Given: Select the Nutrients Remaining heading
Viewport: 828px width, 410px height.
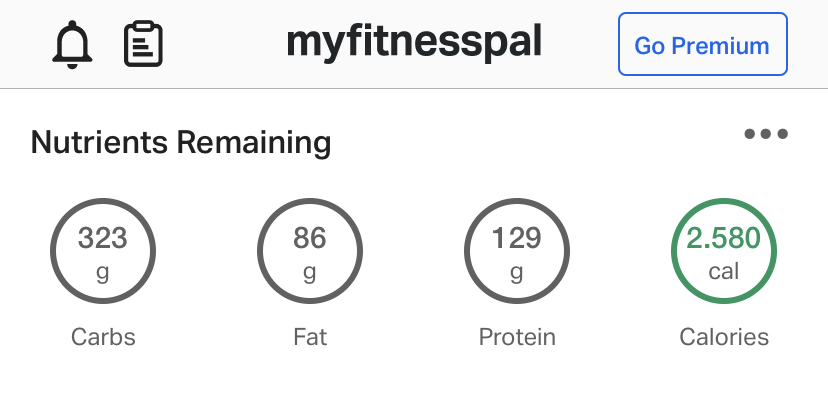Looking at the screenshot, I should click(180, 143).
